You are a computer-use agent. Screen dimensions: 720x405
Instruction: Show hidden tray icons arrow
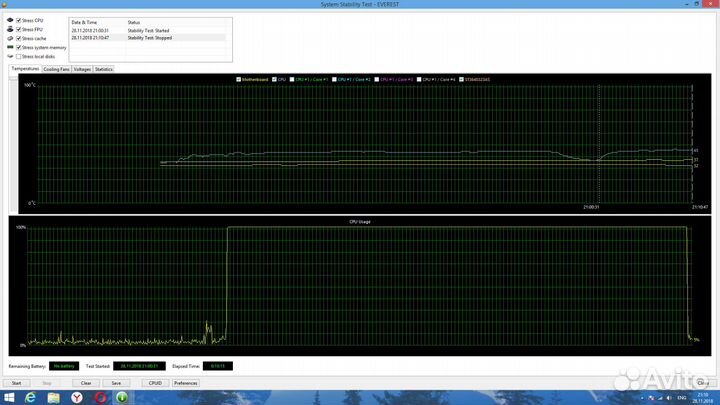click(642, 398)
